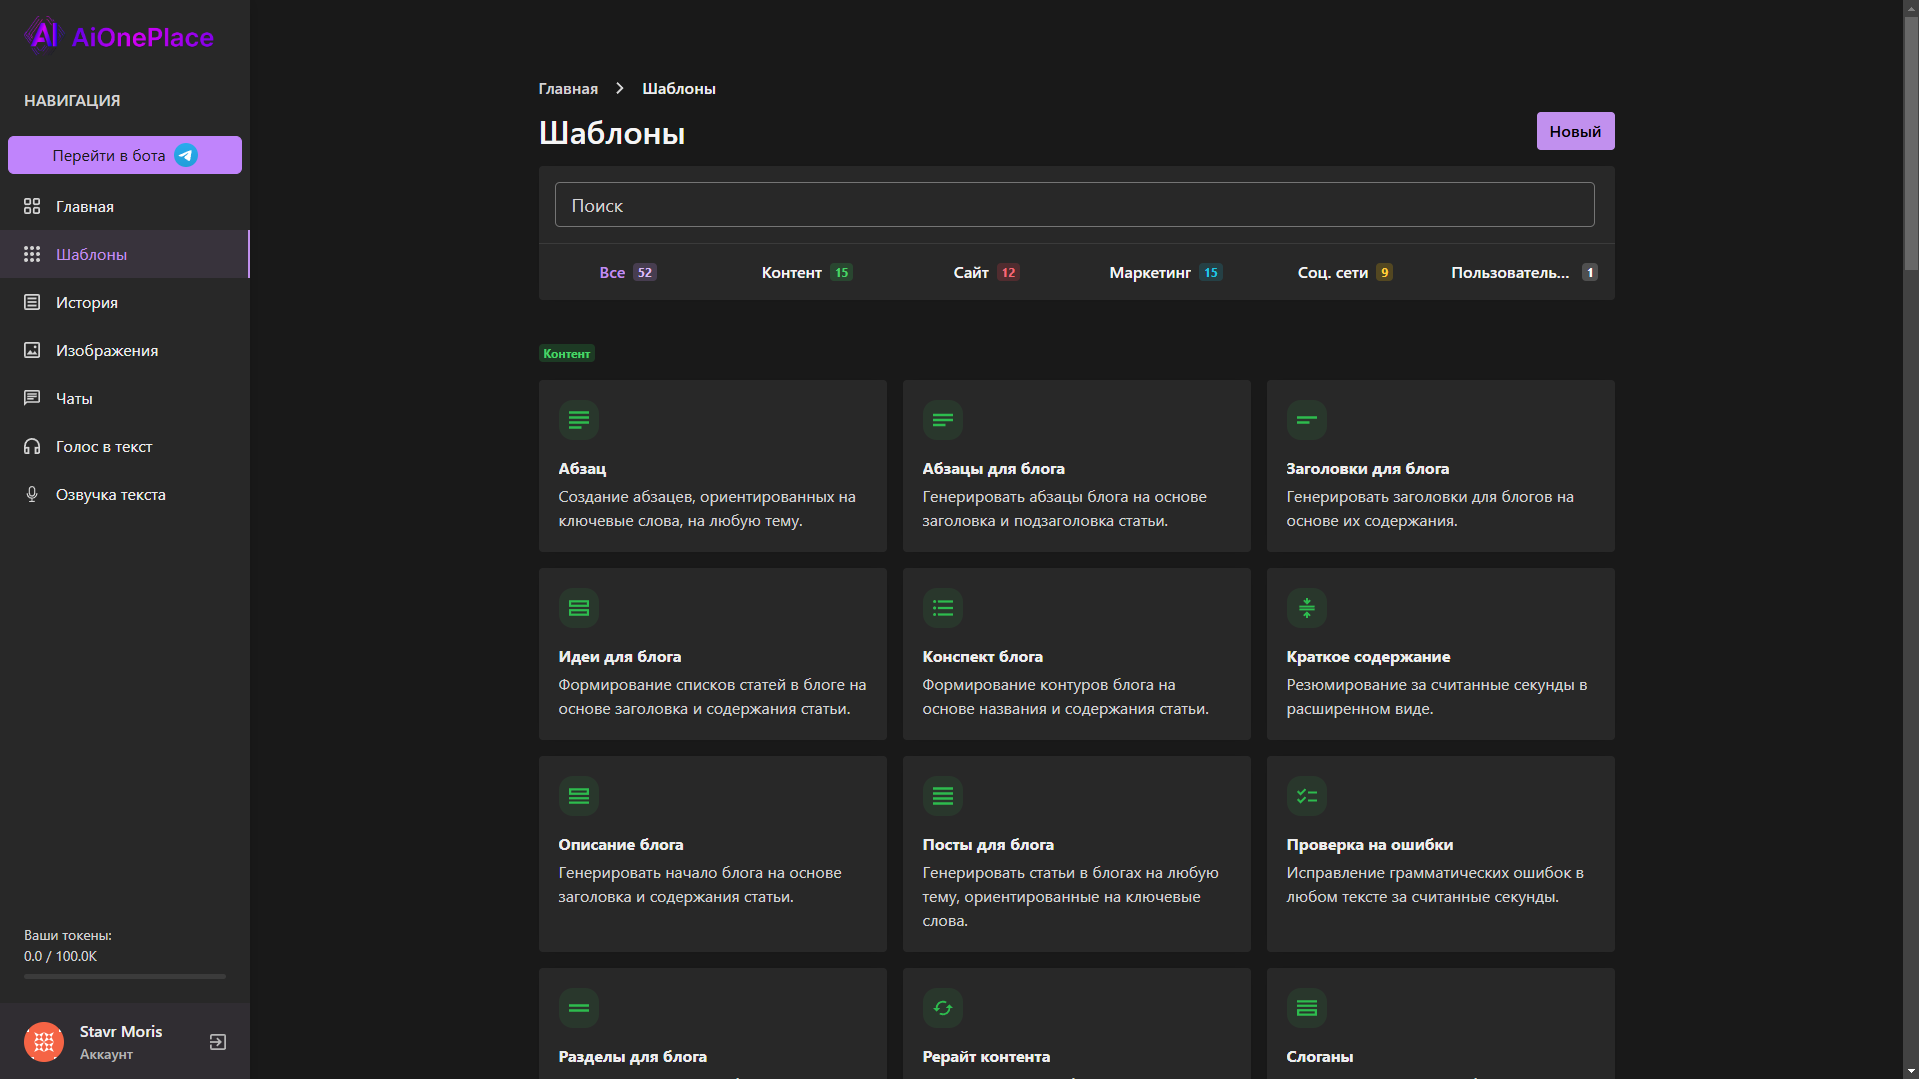Go to Изображения in the sidebar

click(107, 351)
